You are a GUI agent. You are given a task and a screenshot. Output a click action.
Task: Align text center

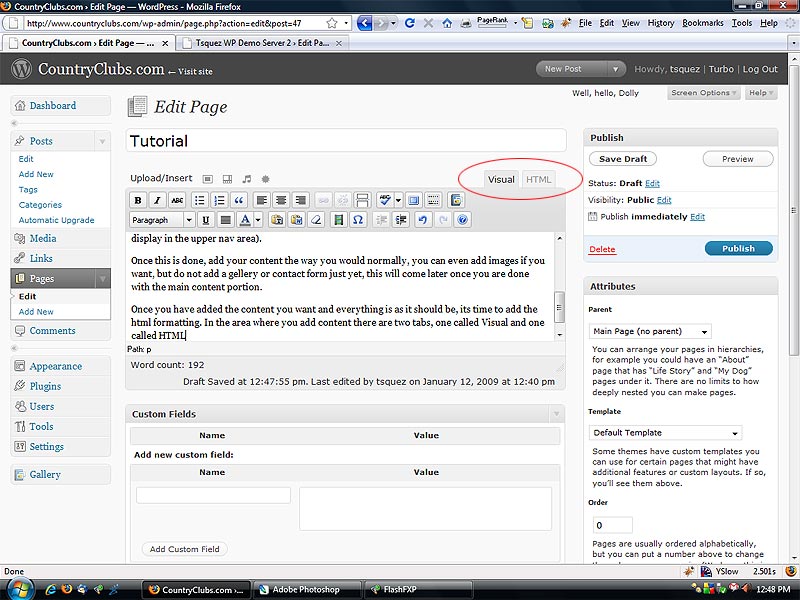click(281, 201)
